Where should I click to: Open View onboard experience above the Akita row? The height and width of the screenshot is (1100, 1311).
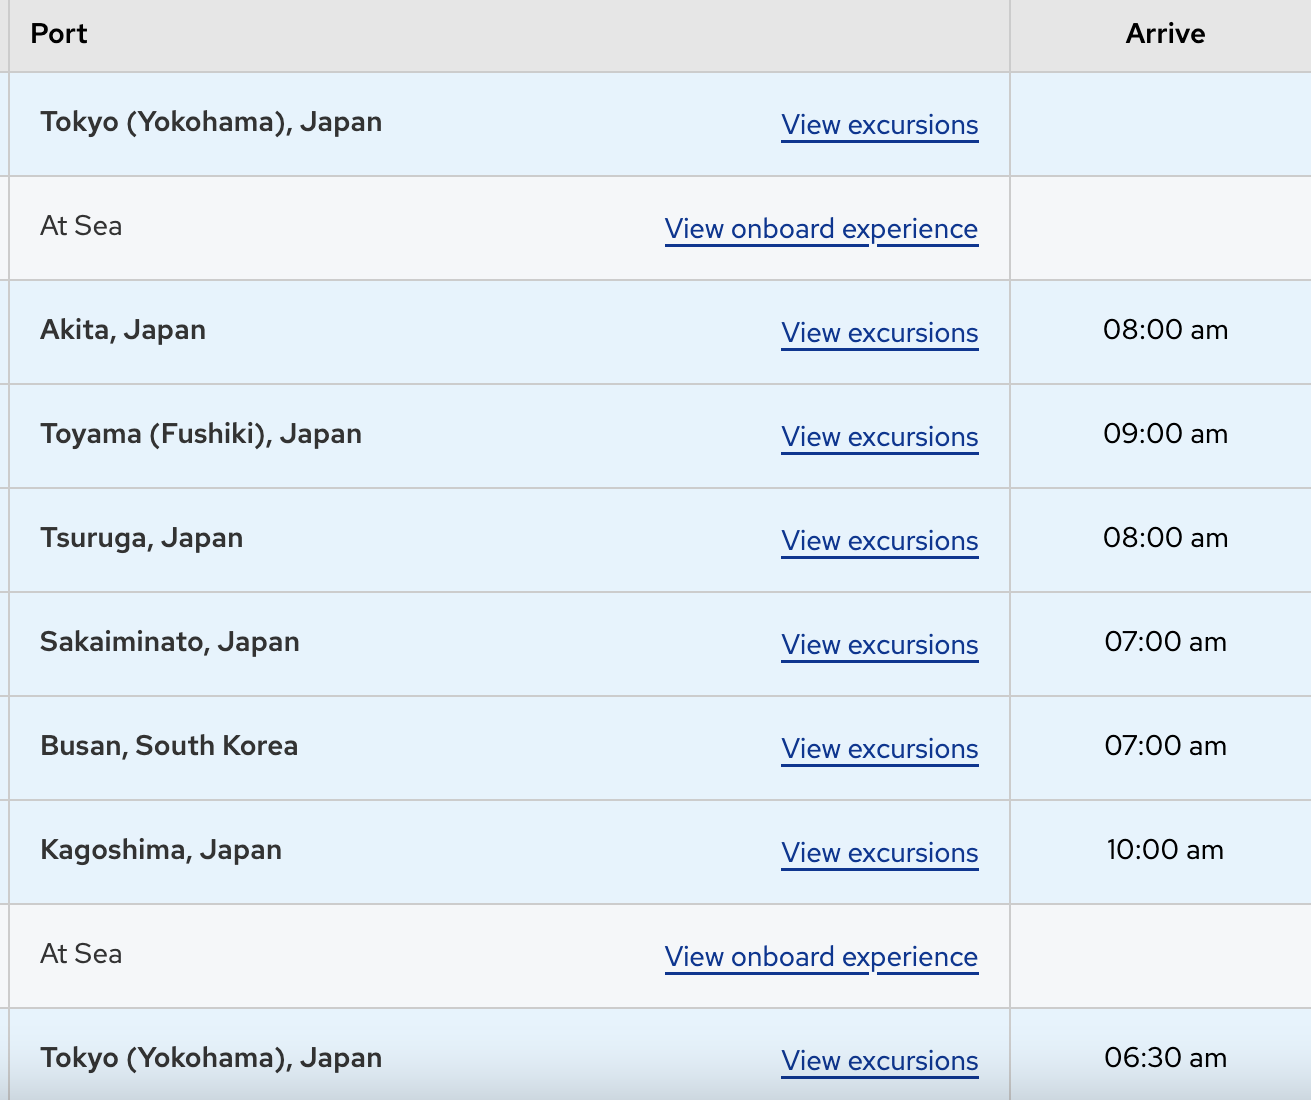821,229
